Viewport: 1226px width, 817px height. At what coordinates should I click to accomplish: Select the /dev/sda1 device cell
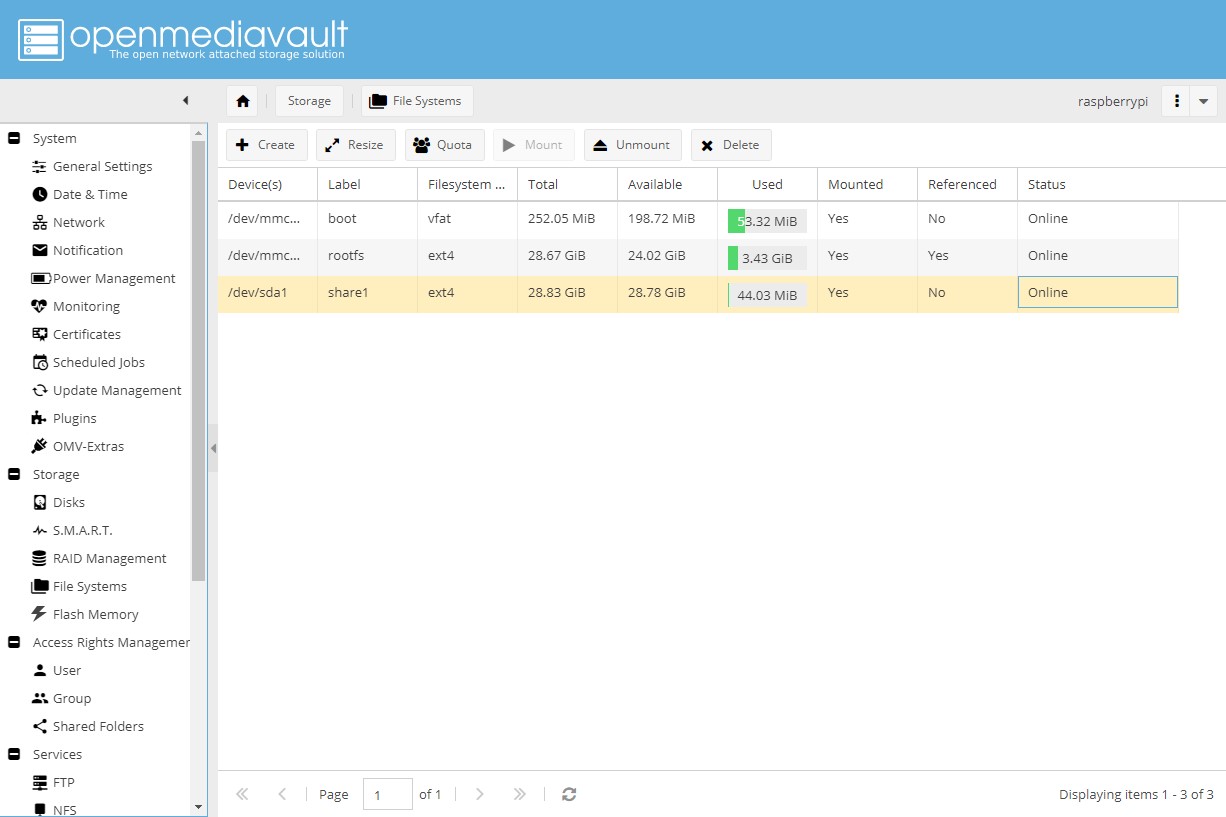pos(268,293)
